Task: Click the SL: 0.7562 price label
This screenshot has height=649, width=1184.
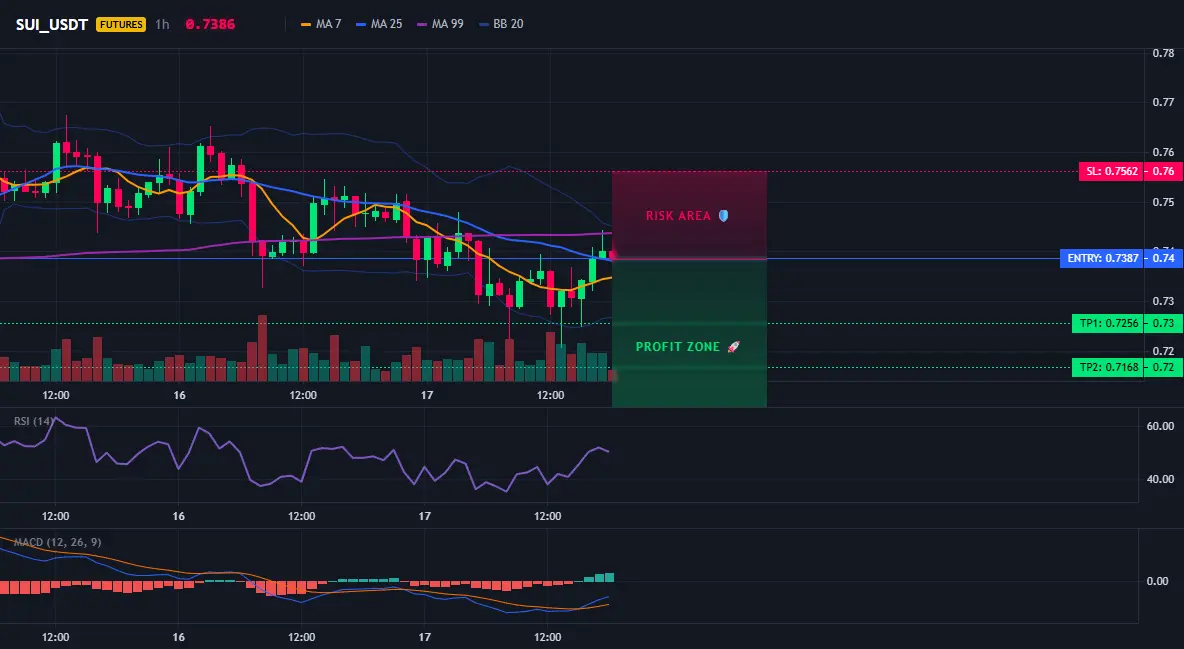Action: point(1111,172)
